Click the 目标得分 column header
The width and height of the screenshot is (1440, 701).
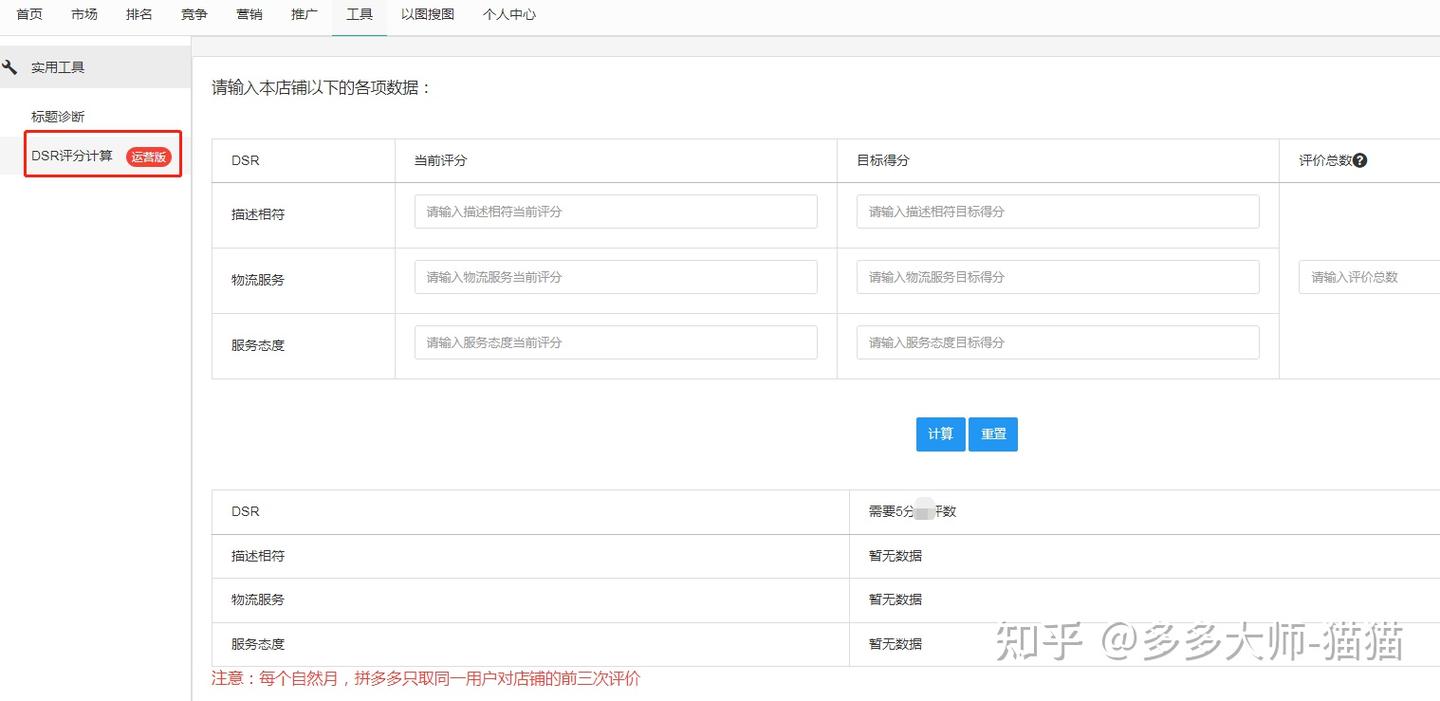(x=883, y=161)
